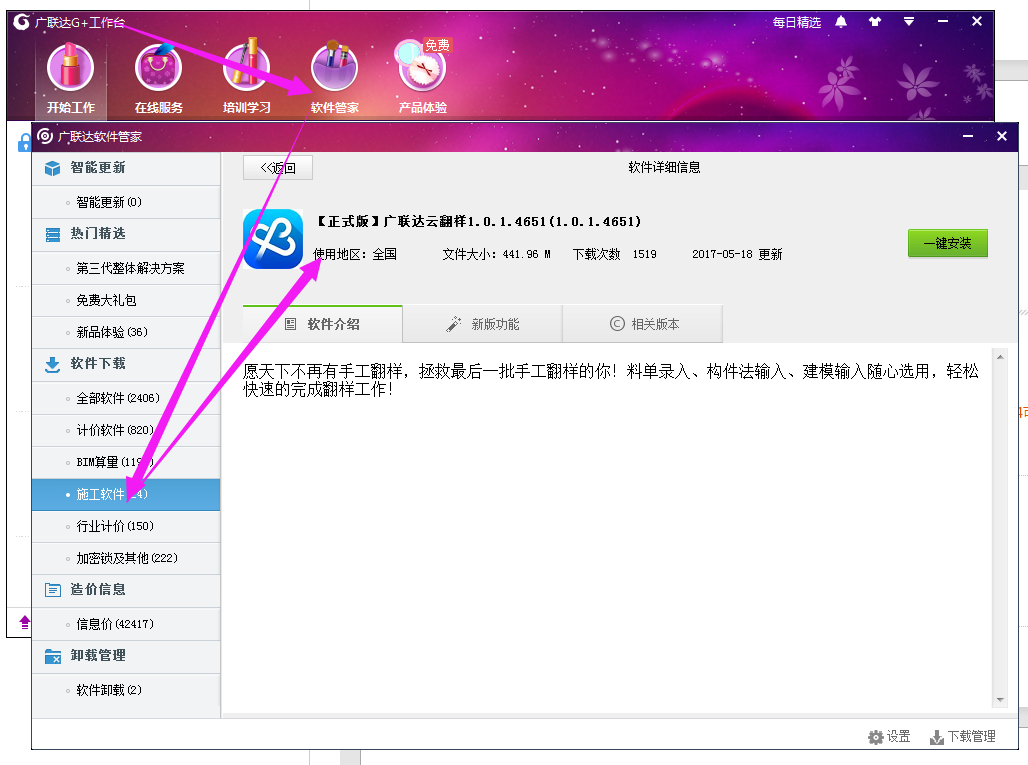Select 信息价 (42417) item
Screen dimensions: 1028x765
click(x=126, y=624)
